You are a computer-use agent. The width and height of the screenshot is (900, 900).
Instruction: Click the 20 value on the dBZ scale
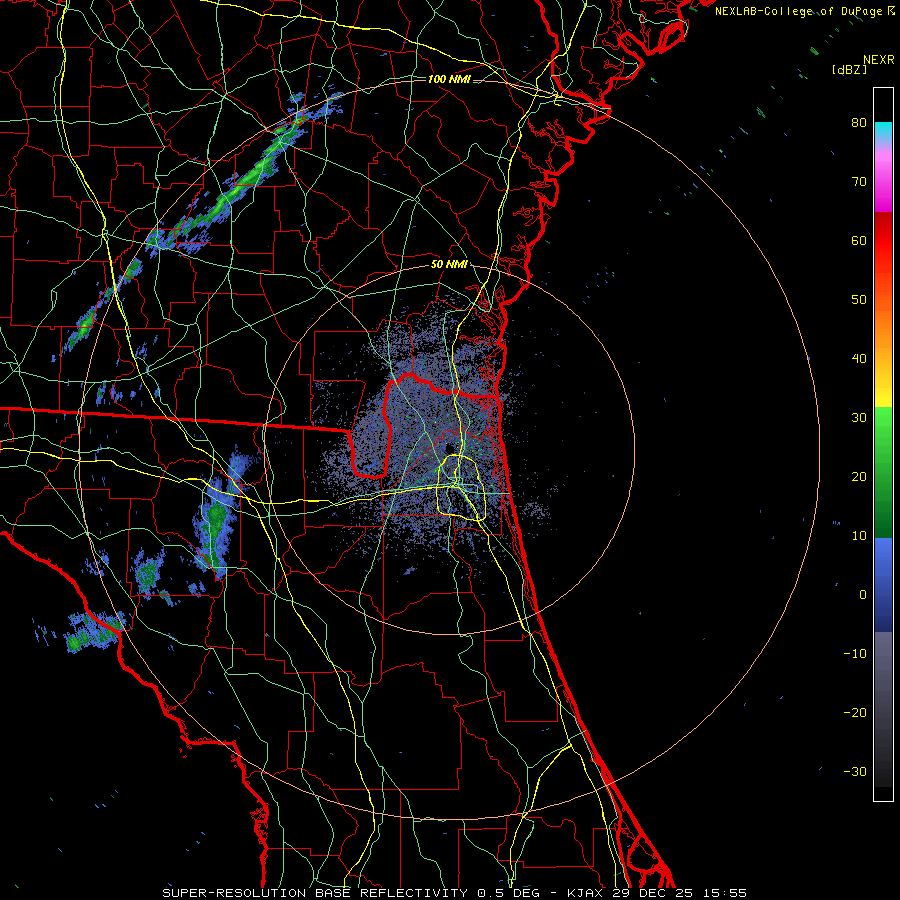859,476
